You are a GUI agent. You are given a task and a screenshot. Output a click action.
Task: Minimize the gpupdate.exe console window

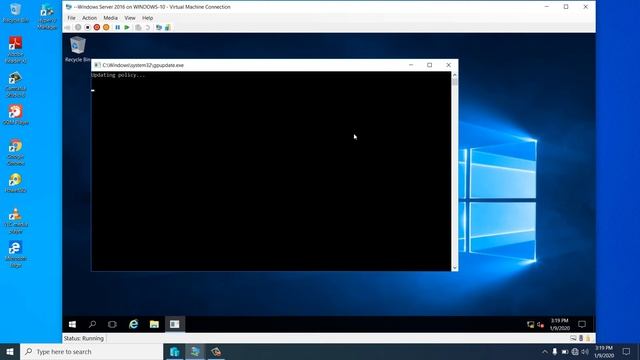click(411, 65)
